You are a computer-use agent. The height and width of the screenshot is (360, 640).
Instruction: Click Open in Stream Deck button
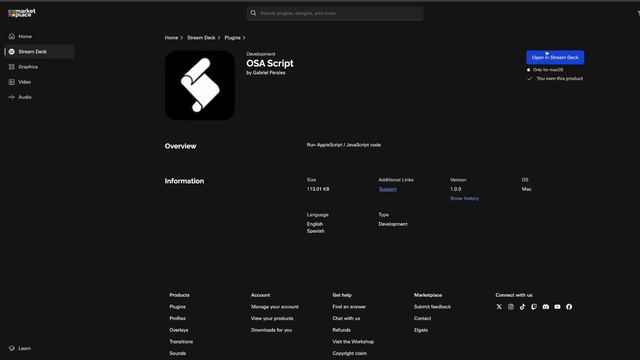tap(555, 57)
